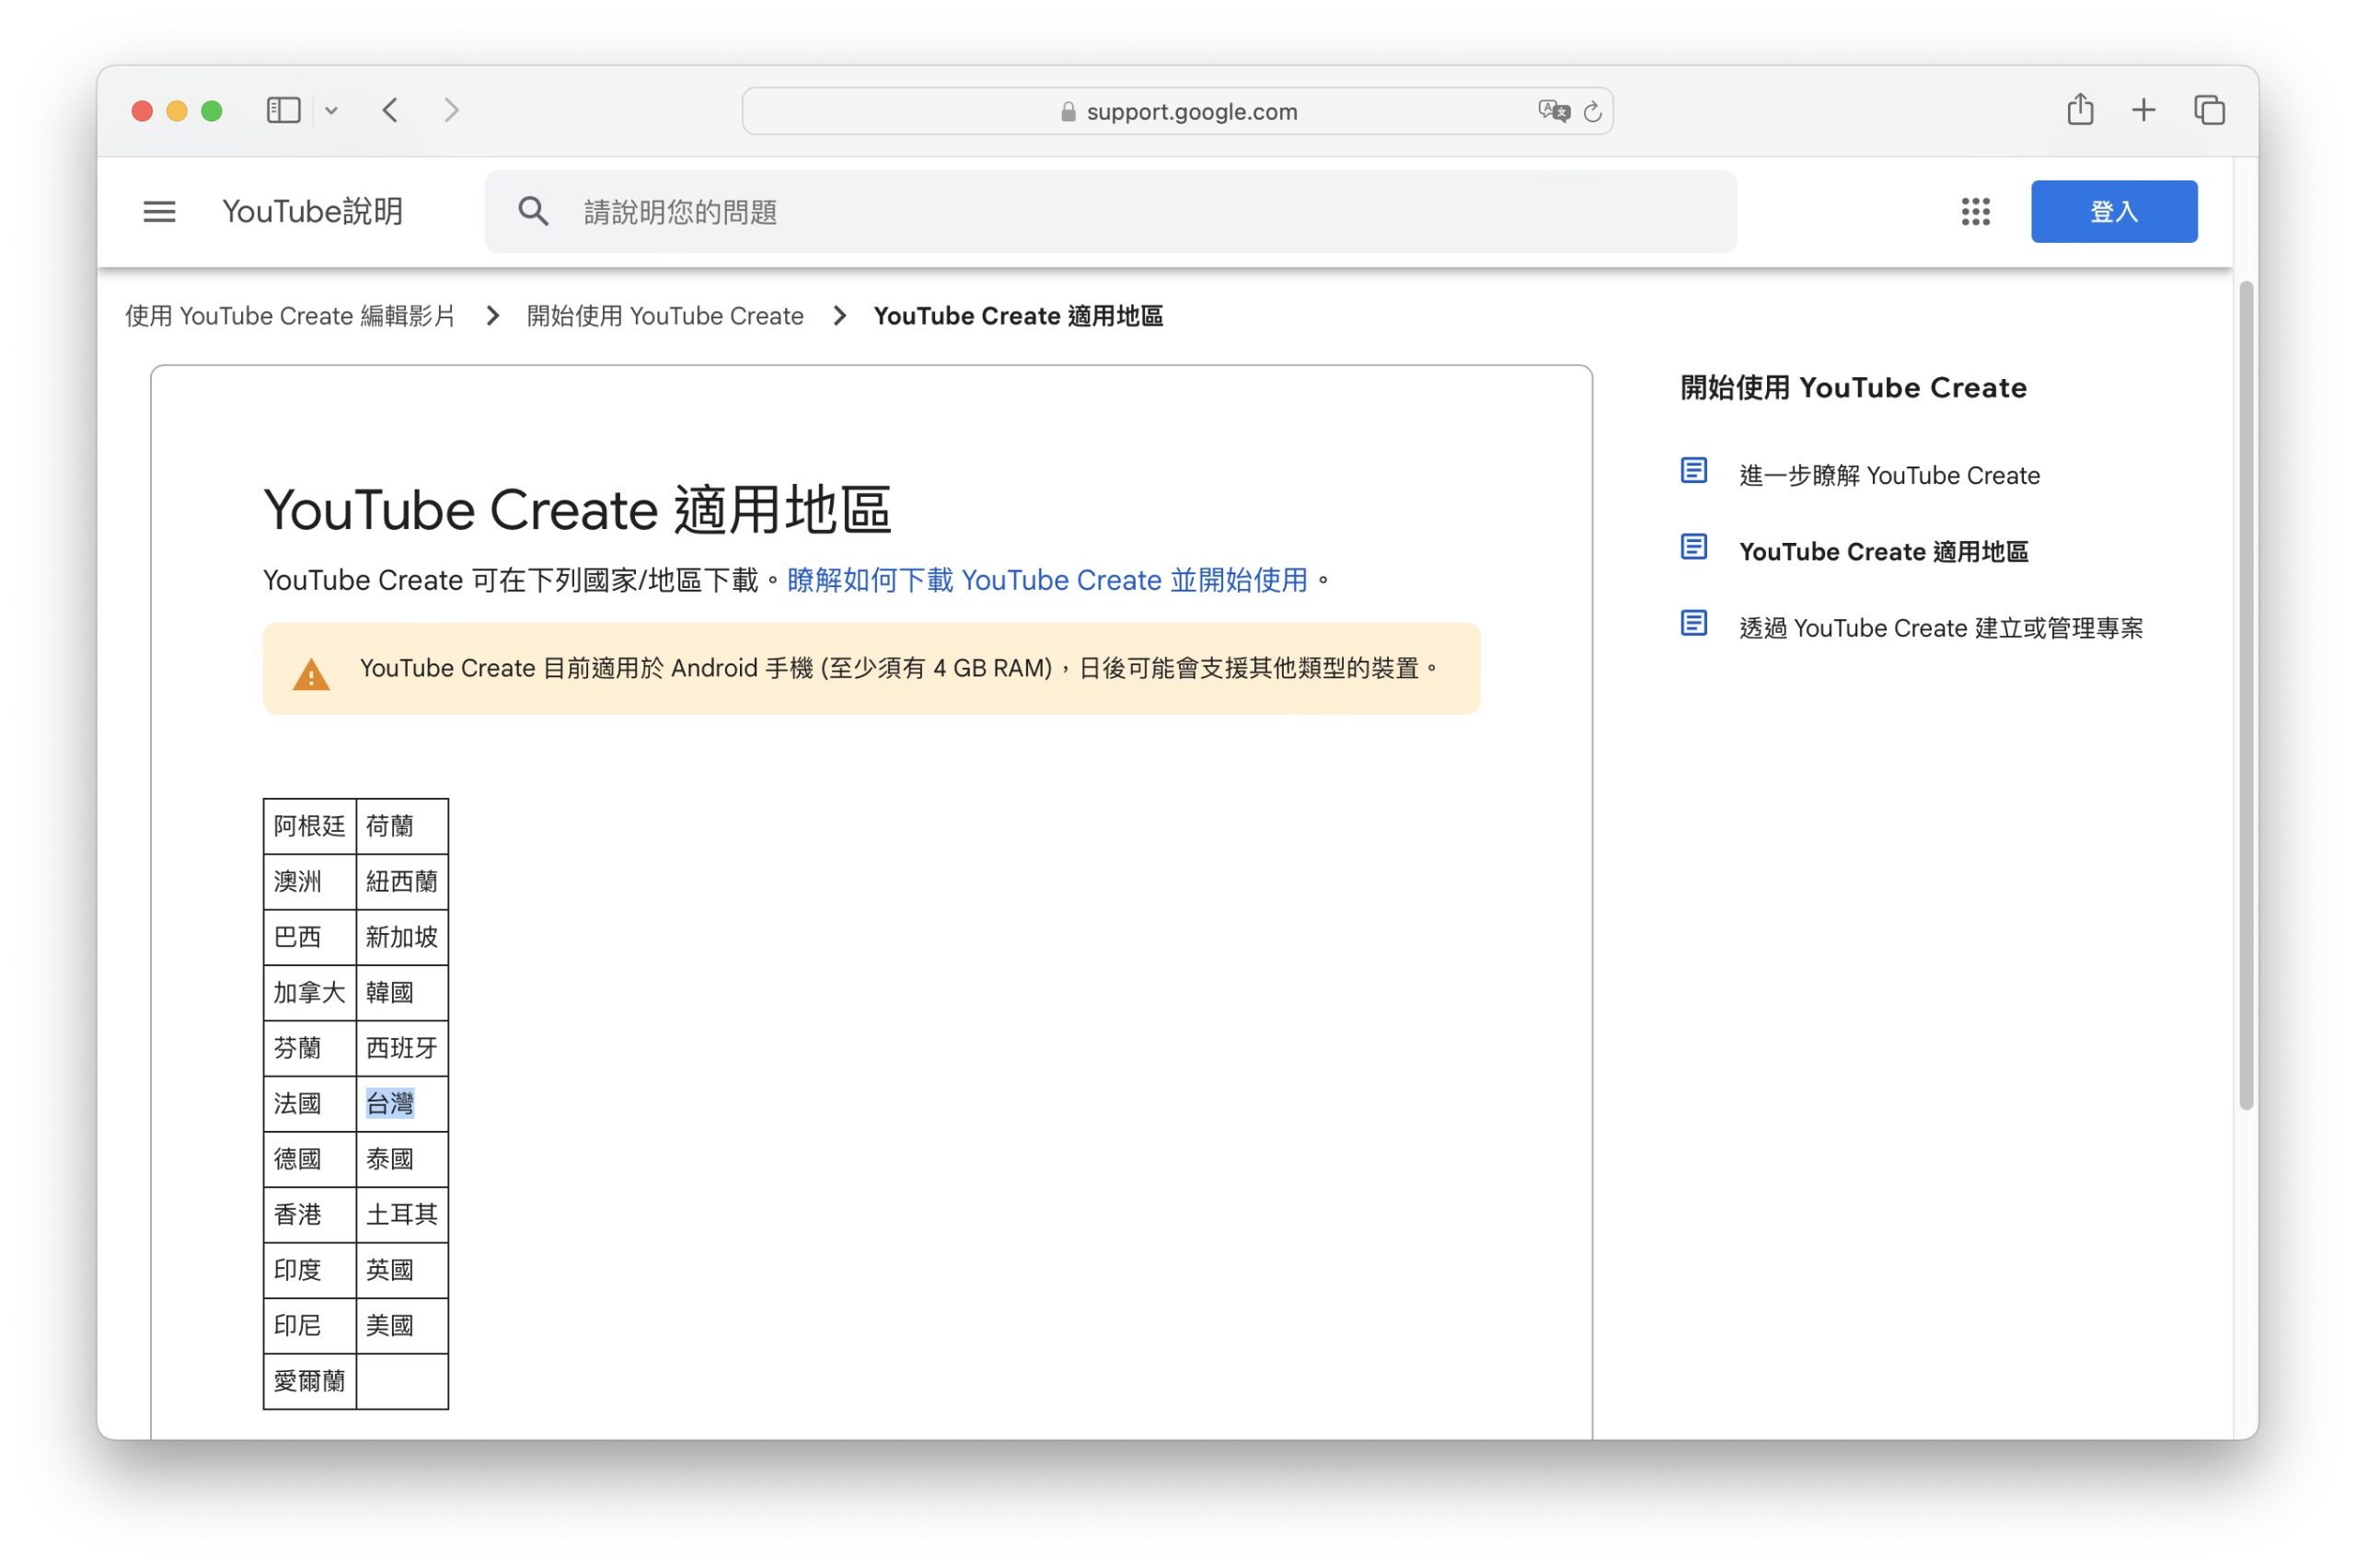Click table cell 加拿大
This screenshot has height=1568, width=2356.
[x=309, y=993]
